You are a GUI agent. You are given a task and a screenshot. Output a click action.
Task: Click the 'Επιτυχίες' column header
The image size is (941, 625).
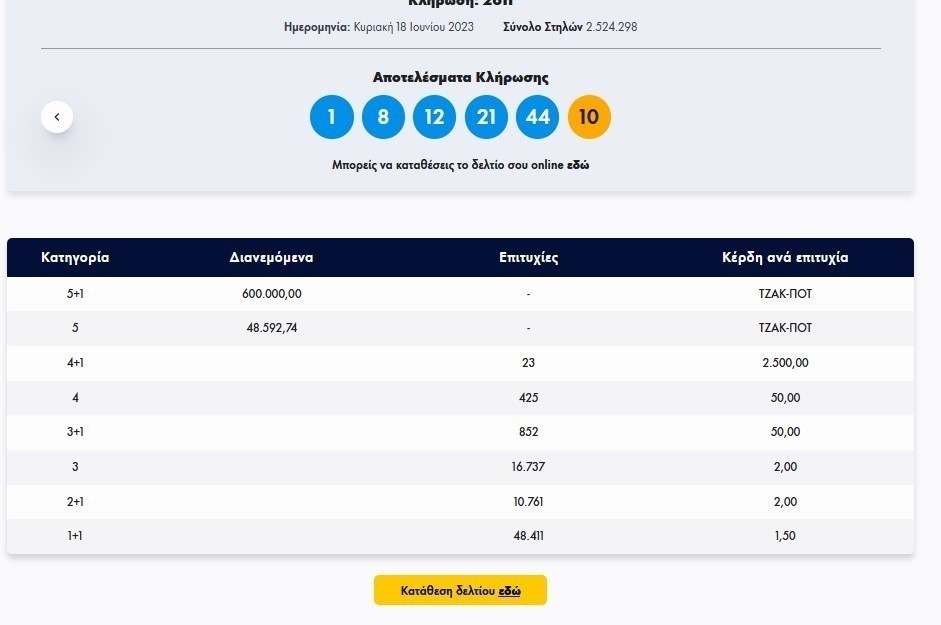pyautogui.click(x=528, y=257)
